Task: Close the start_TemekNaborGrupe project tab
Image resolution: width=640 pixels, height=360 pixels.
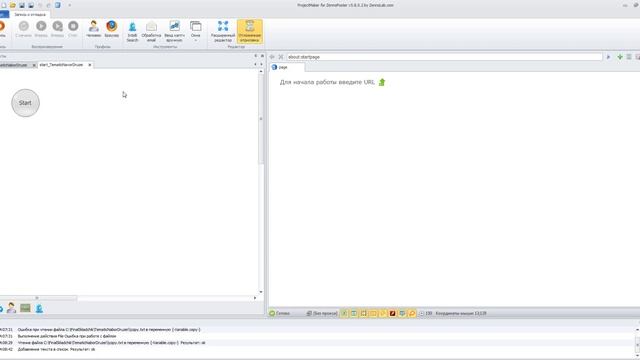Action: click(90, 65)
